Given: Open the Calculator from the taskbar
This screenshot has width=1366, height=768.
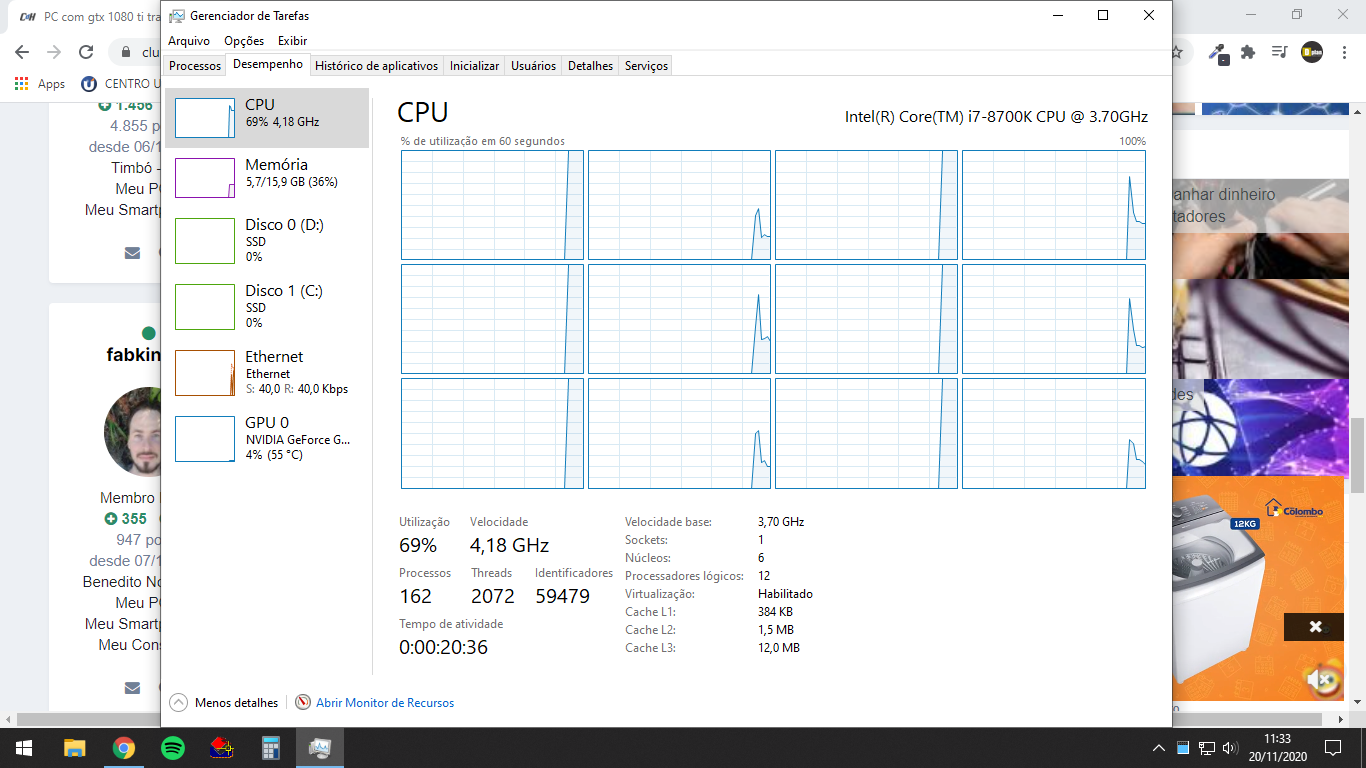Looking at the screenshot, I should [x=271, y=748].
